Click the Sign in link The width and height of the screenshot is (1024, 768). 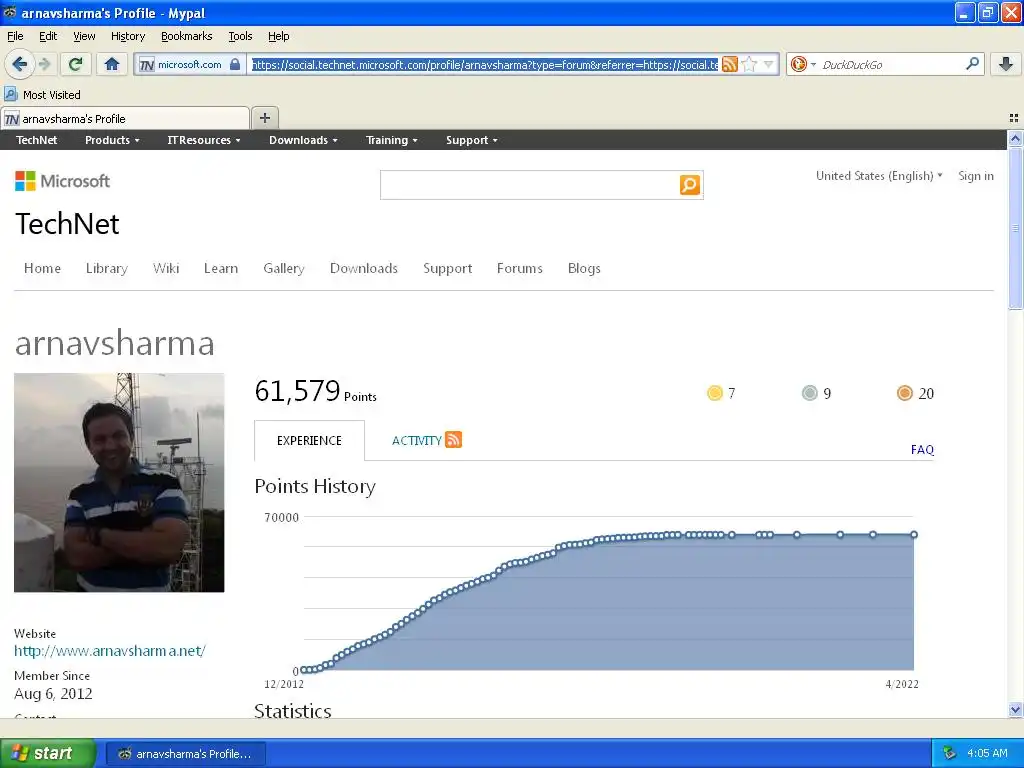[x=976, y=176]
